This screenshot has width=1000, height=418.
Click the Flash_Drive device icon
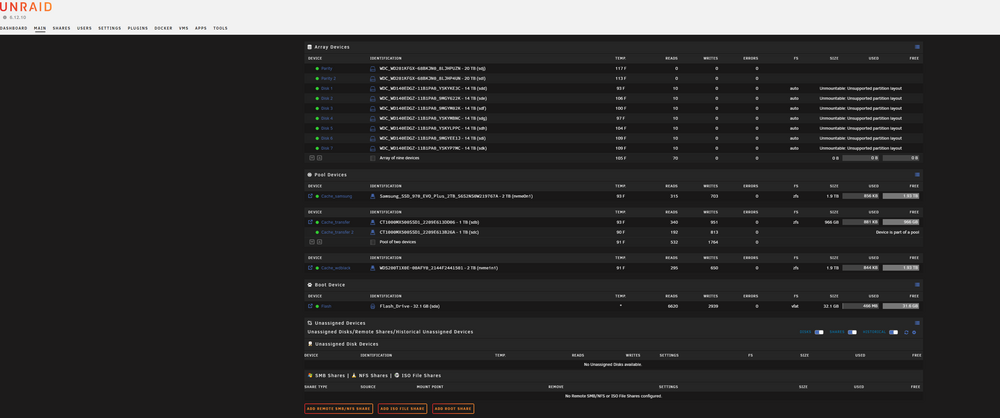click(373, 306)
